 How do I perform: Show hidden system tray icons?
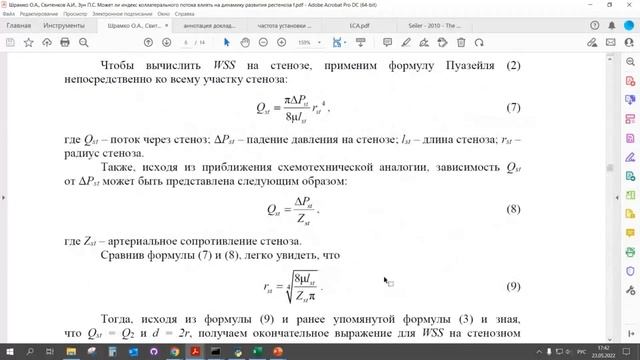point(539,351)
